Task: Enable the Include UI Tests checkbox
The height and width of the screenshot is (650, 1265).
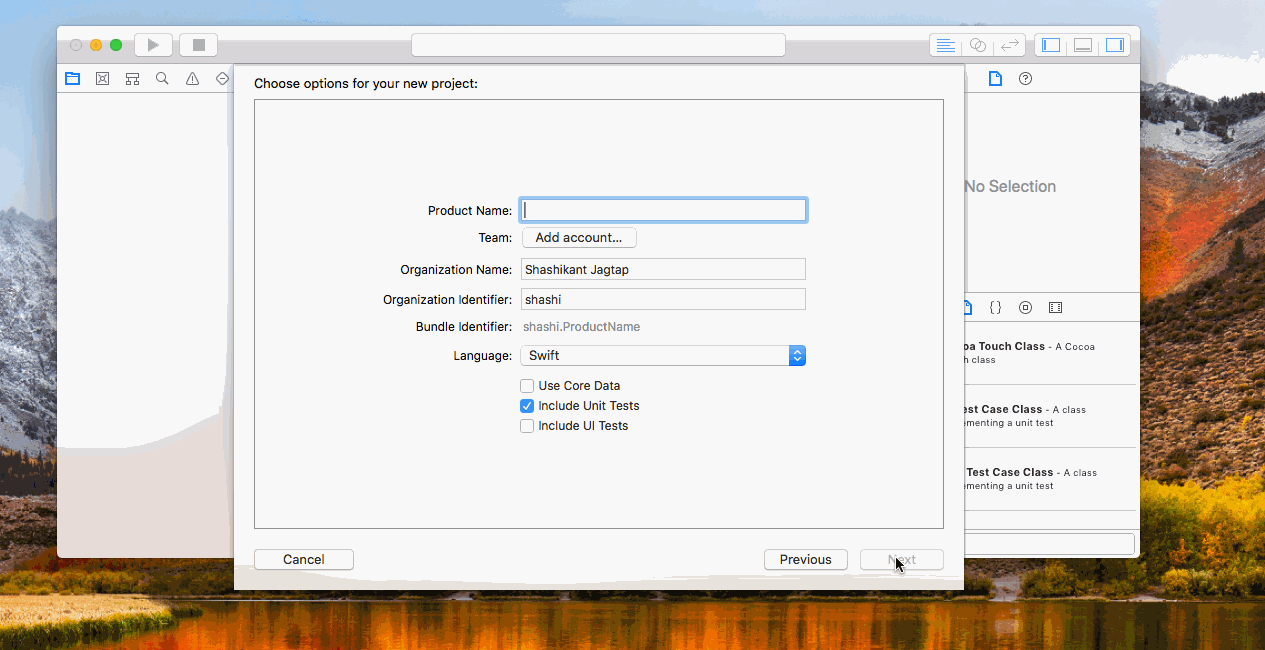Action: [527, 425]
